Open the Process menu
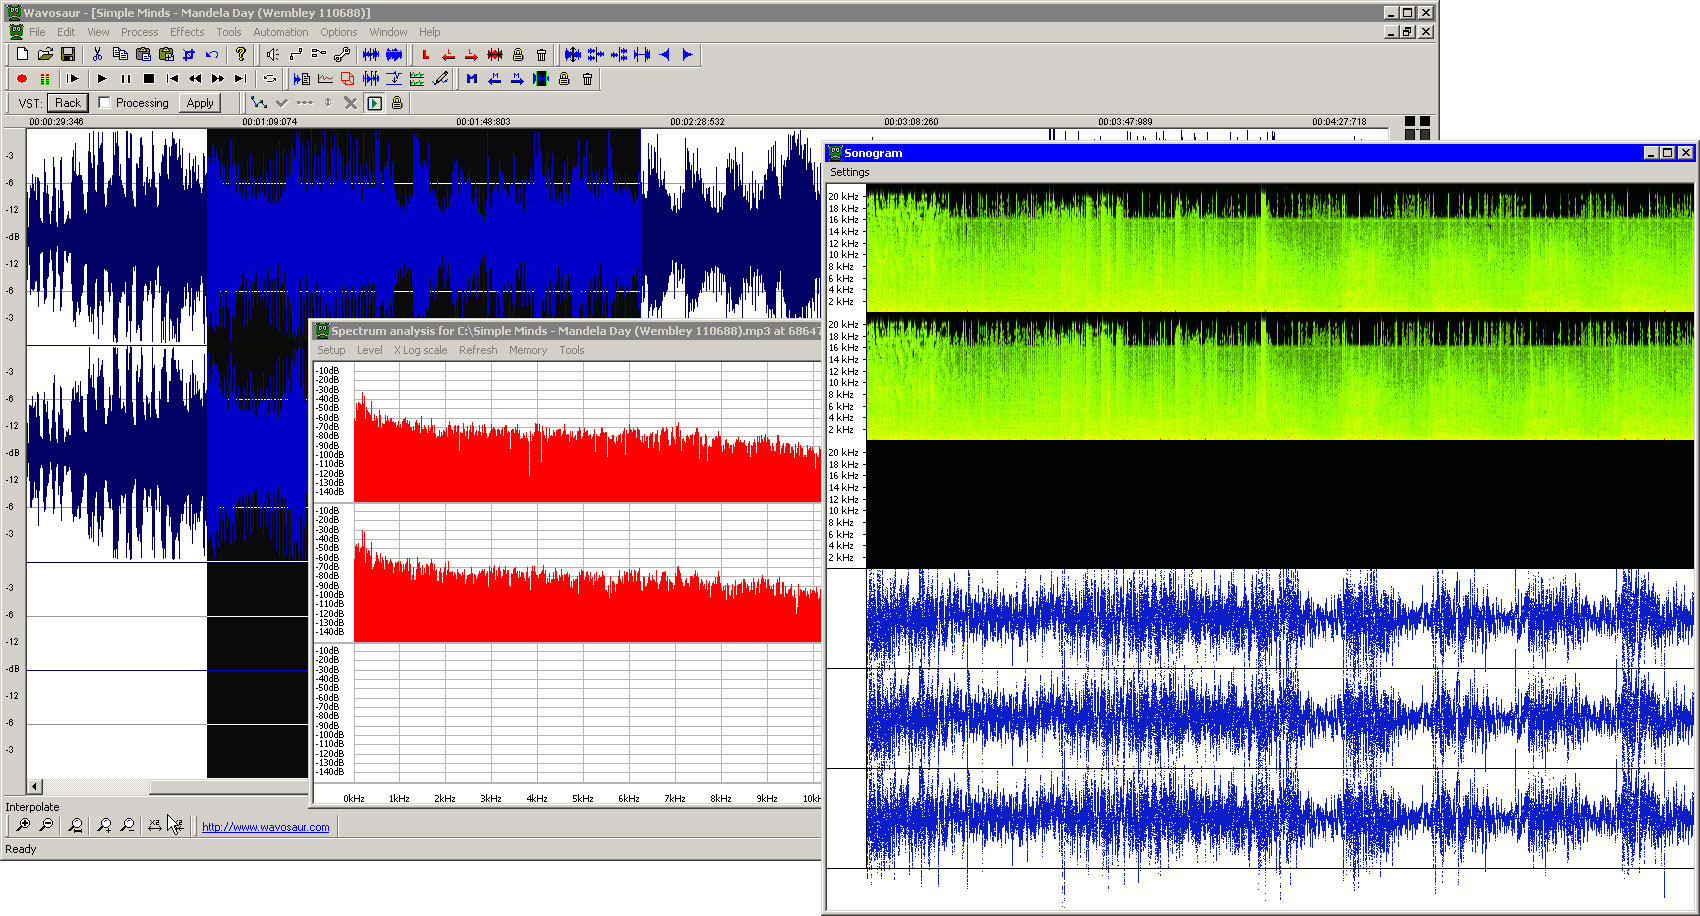Viewport: 1700px width, 916px height. tap(139, 32)
